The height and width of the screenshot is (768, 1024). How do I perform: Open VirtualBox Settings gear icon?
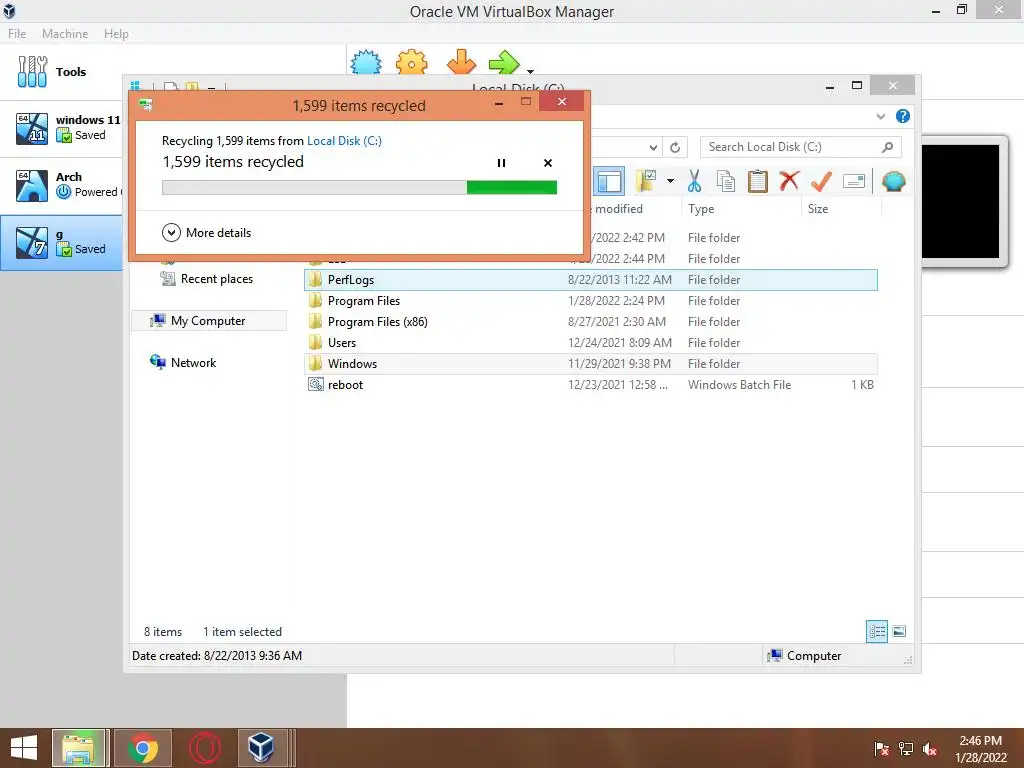pos(411,63)
